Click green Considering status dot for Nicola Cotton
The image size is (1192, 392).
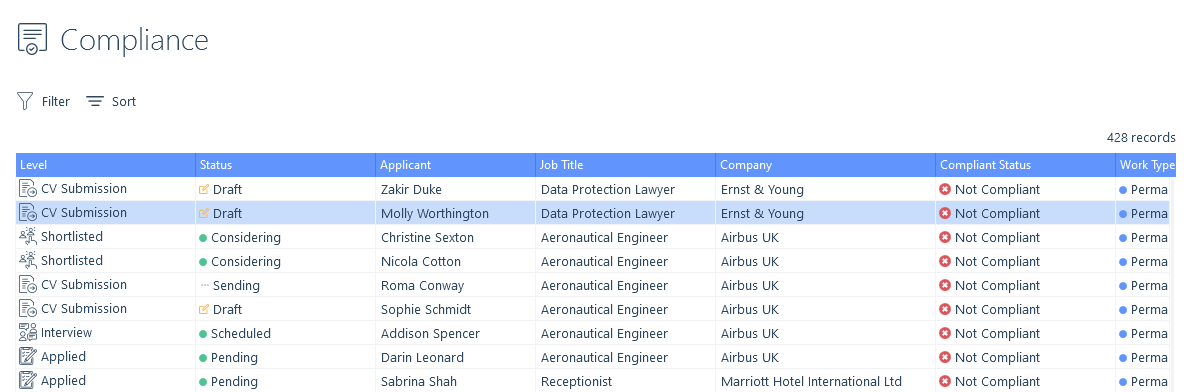point(203,261)
